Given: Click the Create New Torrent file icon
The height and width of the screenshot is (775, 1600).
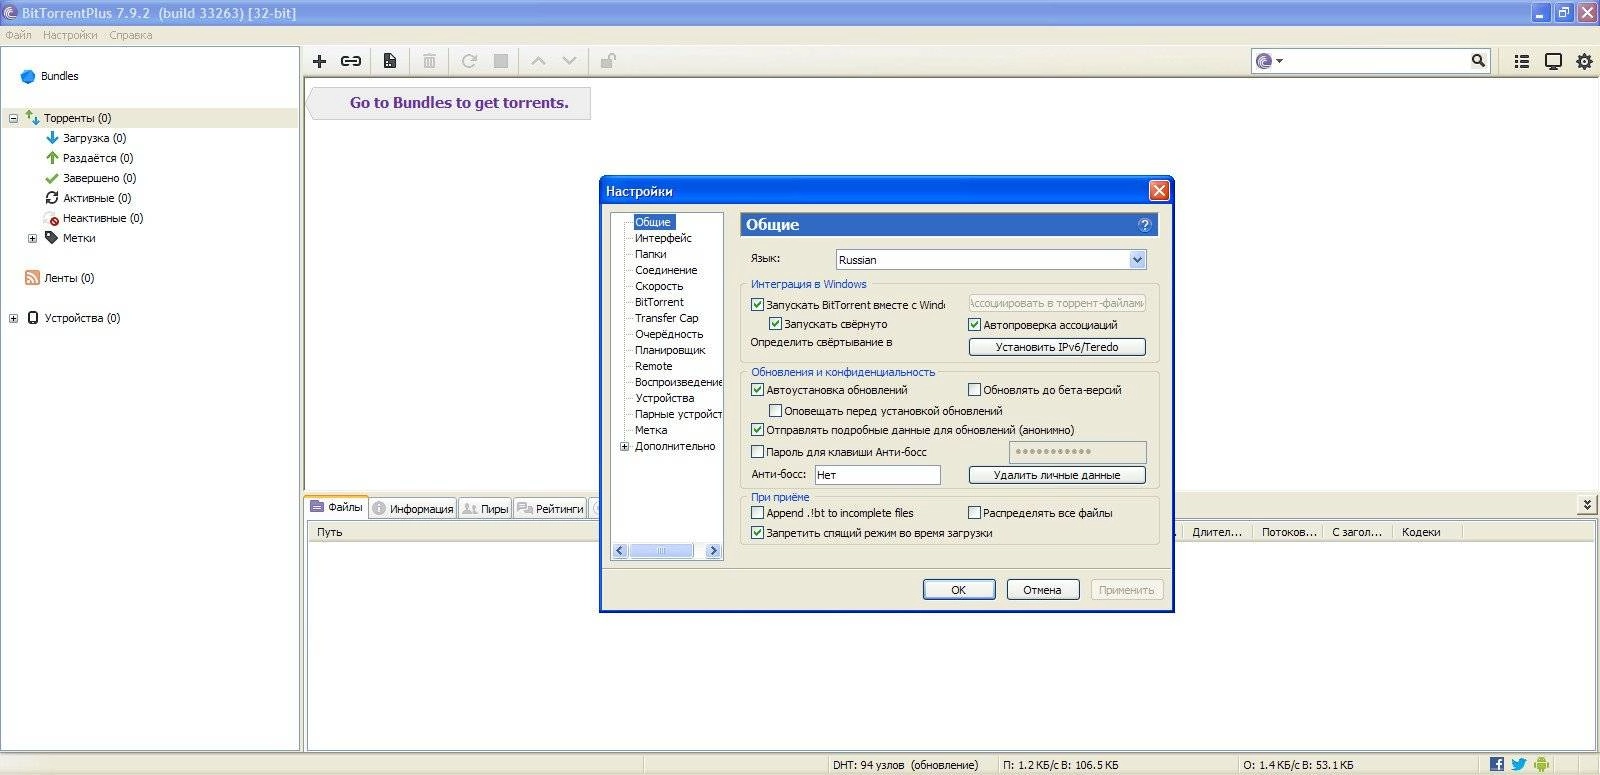Looking at the screenshot, I should coord(390,61).
